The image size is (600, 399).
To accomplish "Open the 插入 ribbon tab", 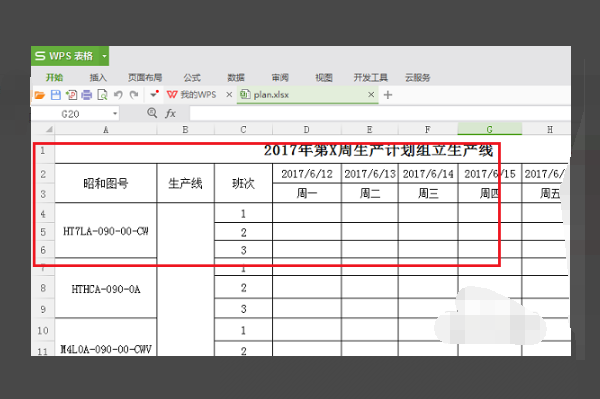I will pyautogui.click(x=98, y=78).
